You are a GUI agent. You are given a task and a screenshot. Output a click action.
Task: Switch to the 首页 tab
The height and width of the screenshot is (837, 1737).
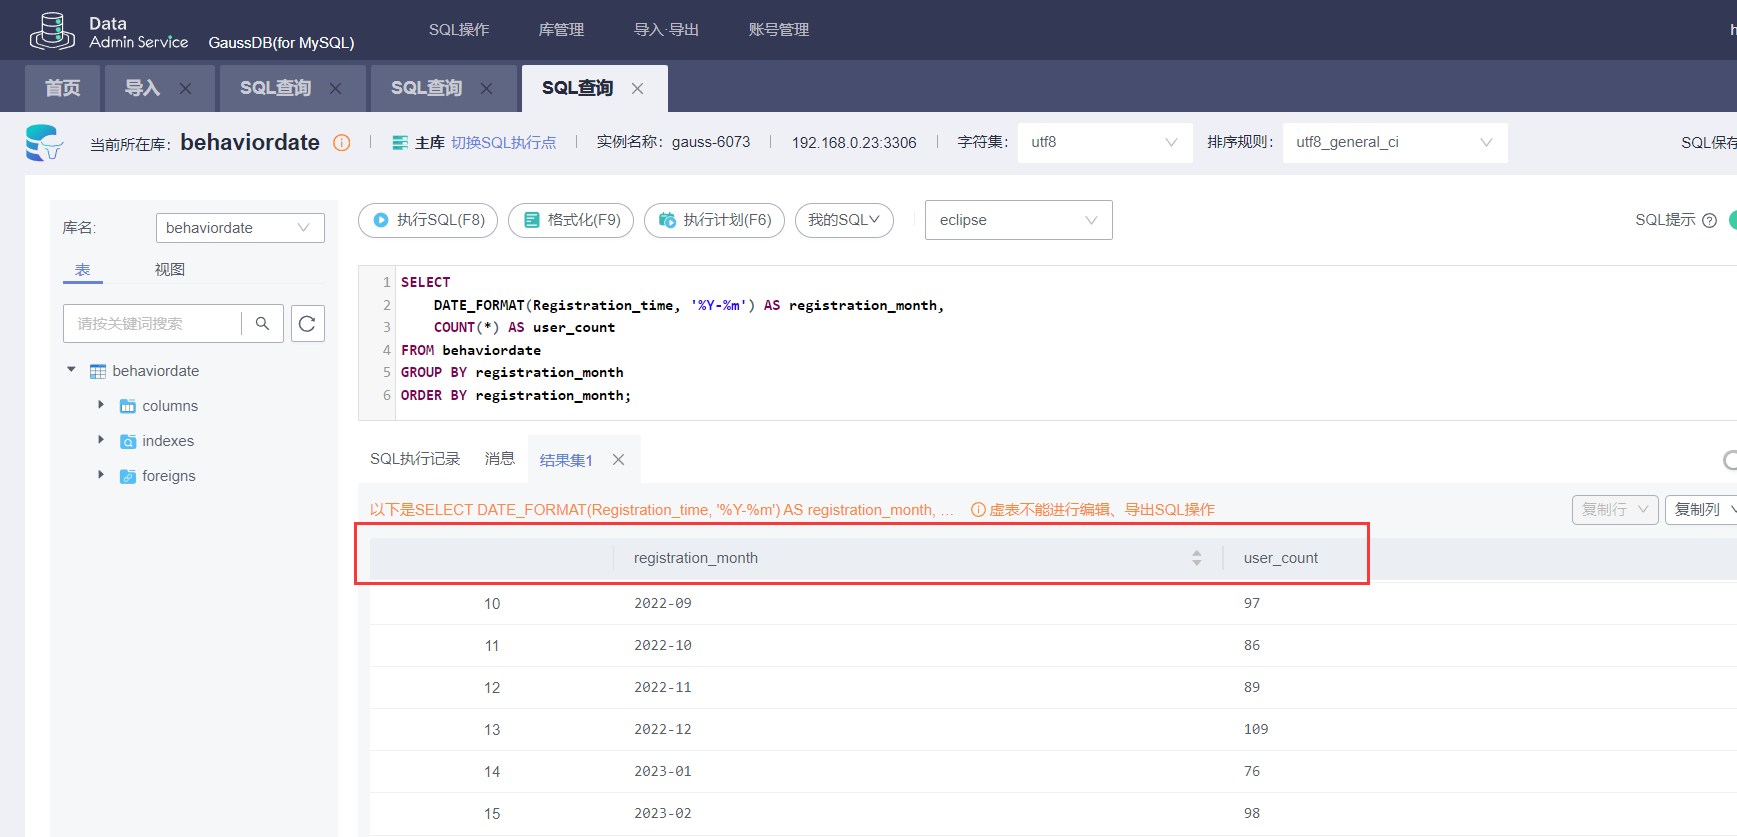tap(62, 88)
